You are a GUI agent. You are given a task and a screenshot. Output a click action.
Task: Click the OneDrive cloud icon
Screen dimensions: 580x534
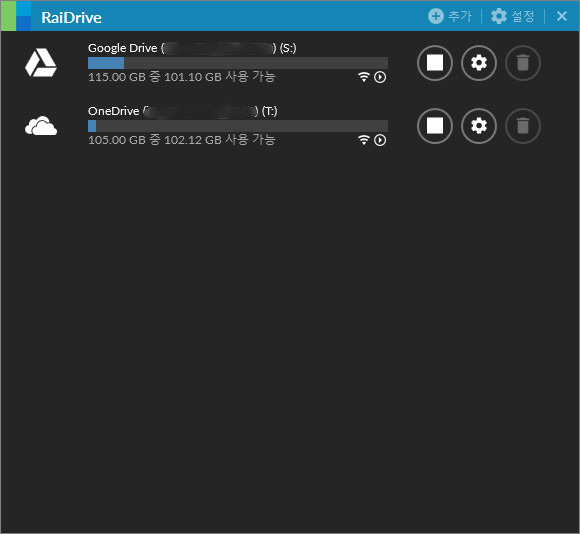point(41,126)
